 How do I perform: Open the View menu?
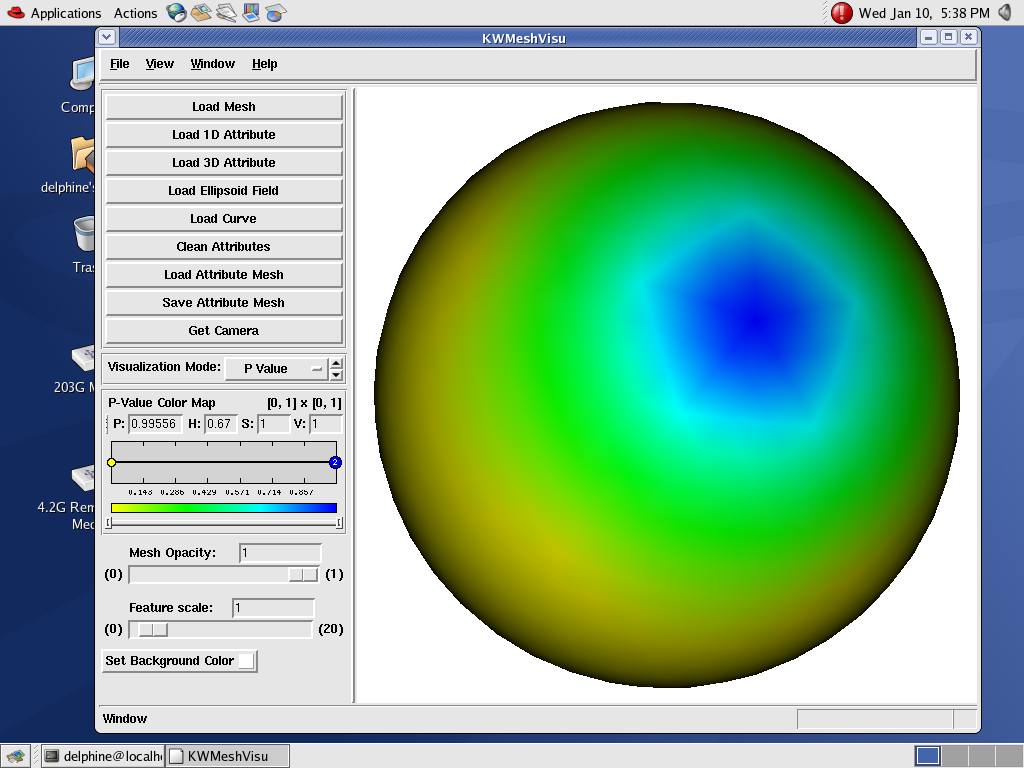pyautogui.click(x=159, y=64)
